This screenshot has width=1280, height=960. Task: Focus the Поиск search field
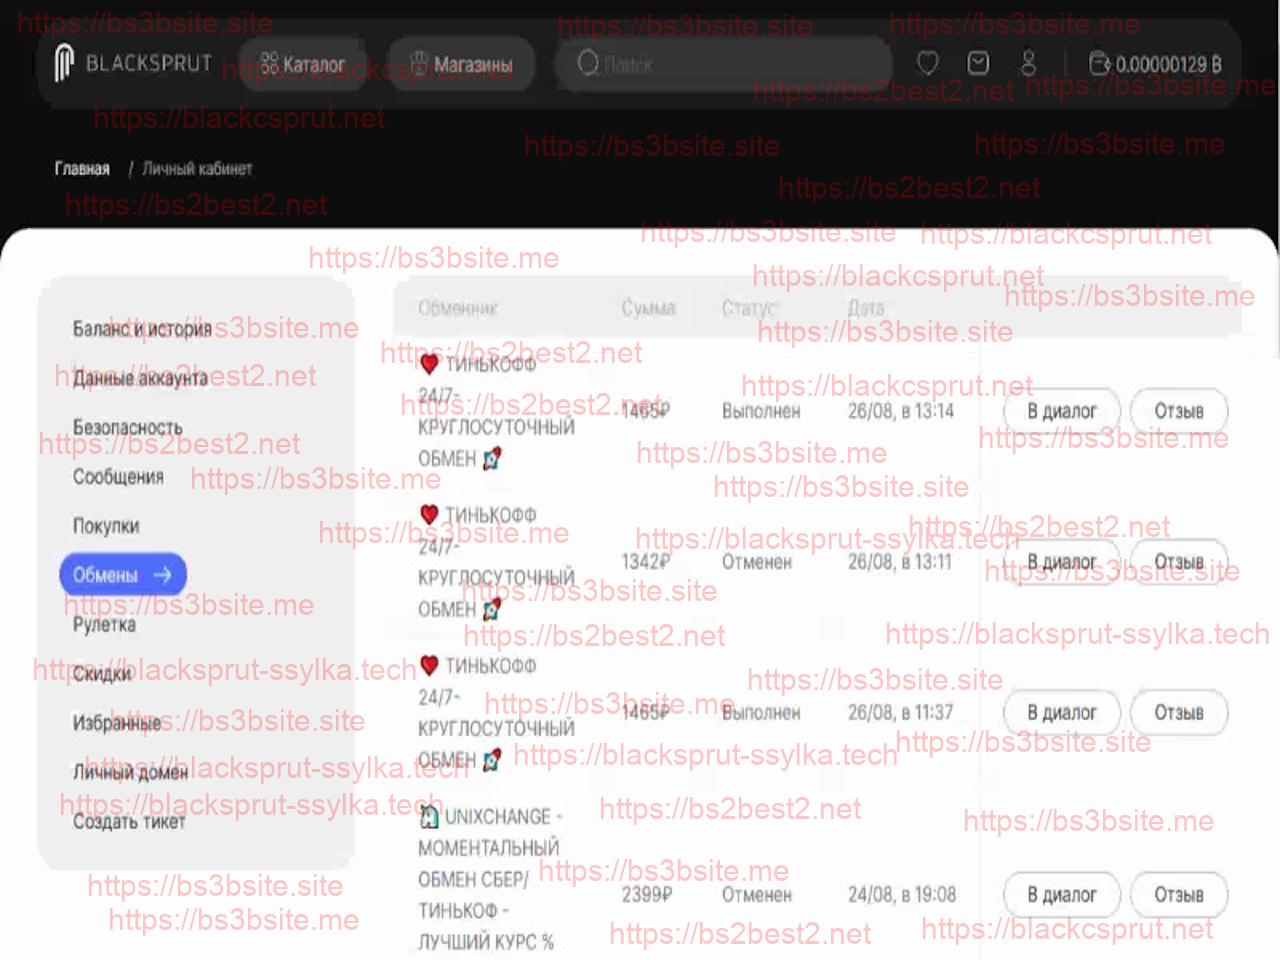tap(724, 64)
